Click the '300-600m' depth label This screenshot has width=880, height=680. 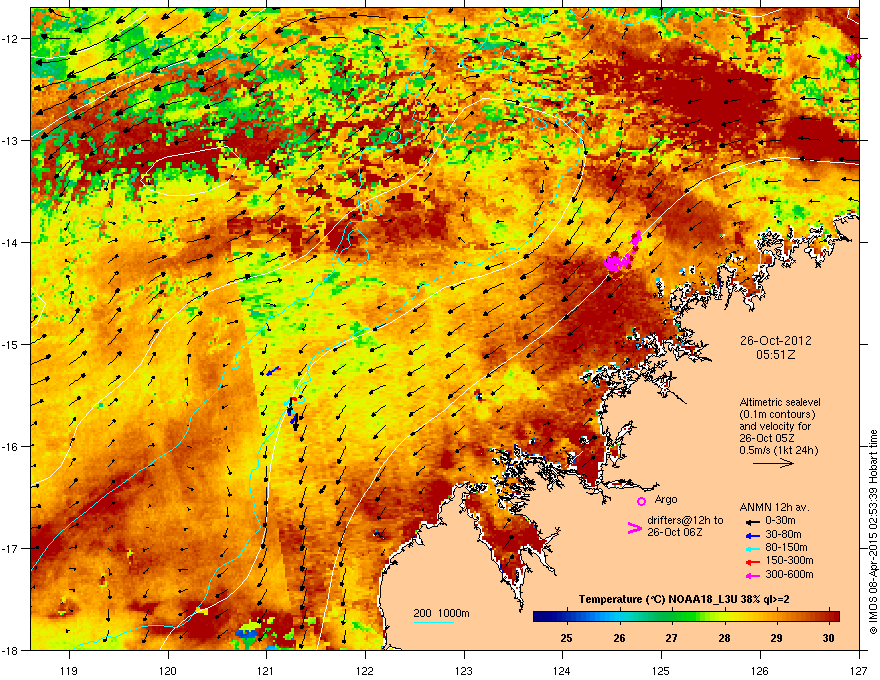tap(789, 575)
